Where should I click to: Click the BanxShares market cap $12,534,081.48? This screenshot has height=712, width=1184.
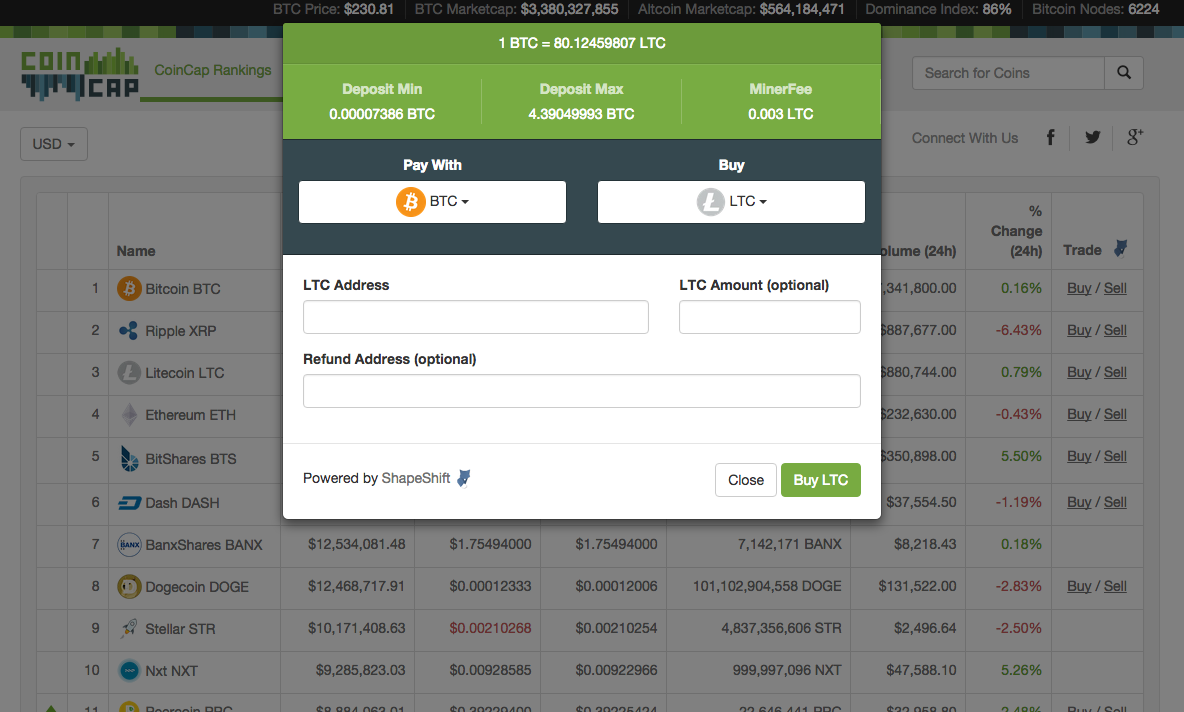coord(356,544)
